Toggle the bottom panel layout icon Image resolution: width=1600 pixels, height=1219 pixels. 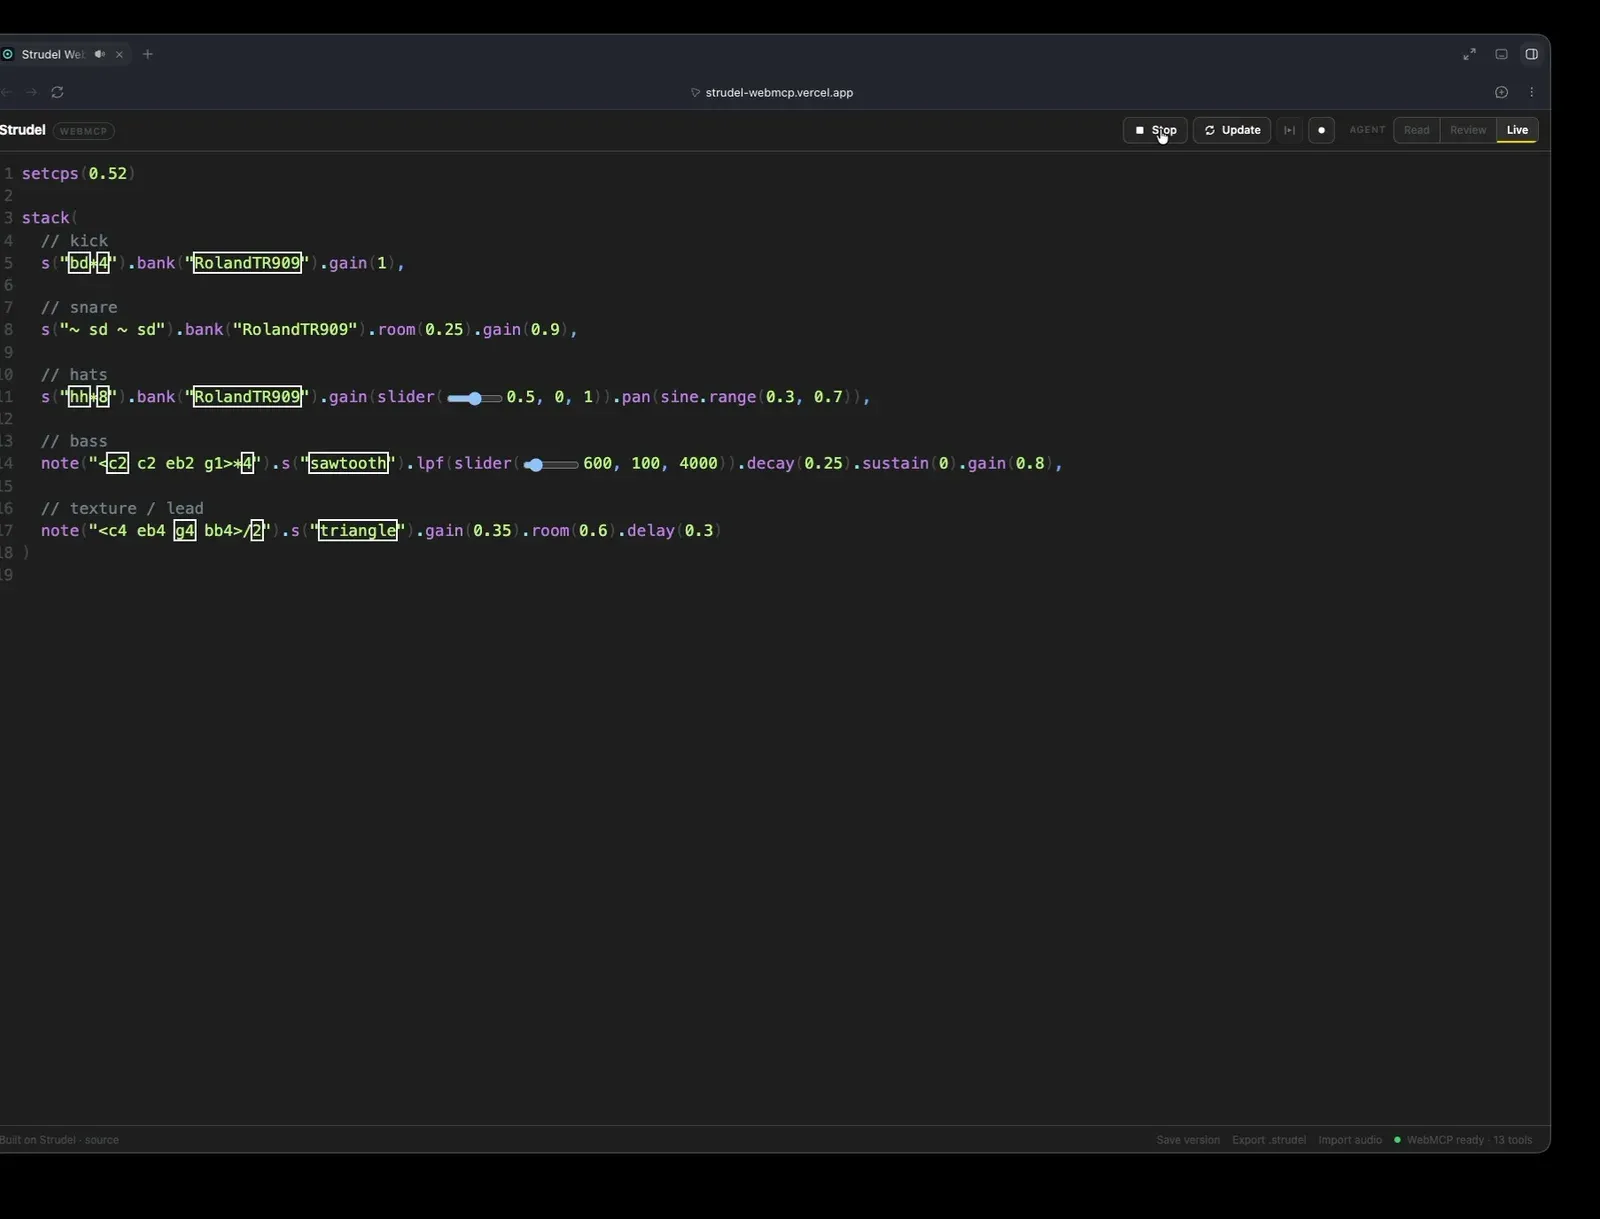(1501, 54)
